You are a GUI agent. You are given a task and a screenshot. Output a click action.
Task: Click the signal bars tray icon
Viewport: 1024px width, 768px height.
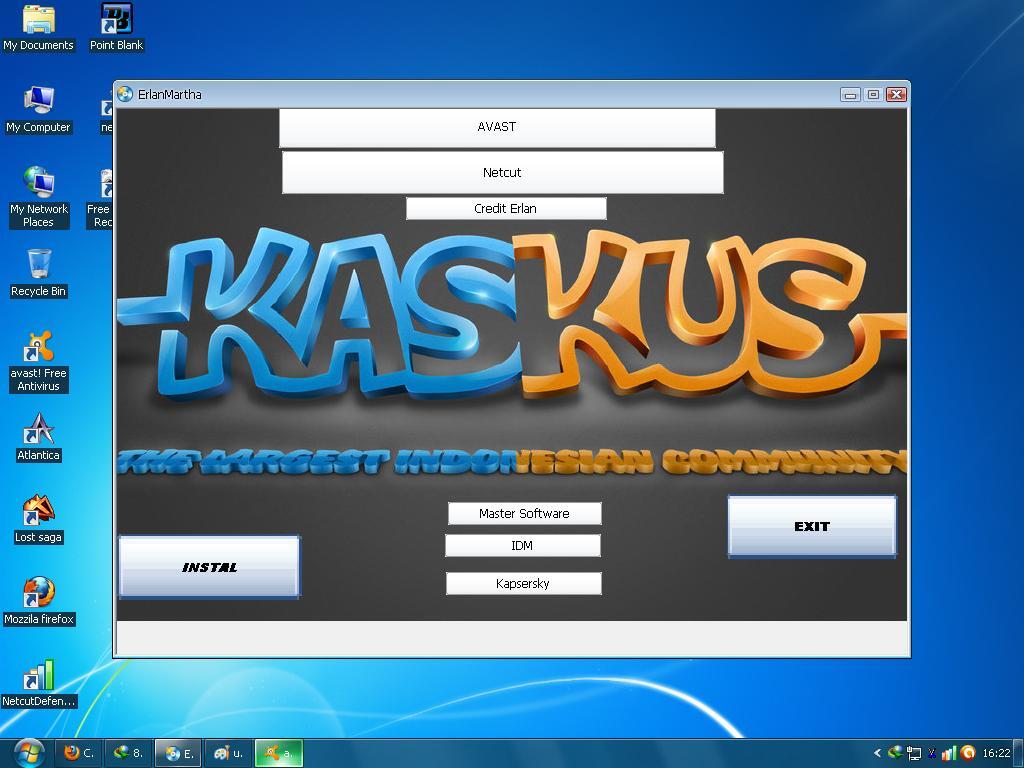click(949, 753)
